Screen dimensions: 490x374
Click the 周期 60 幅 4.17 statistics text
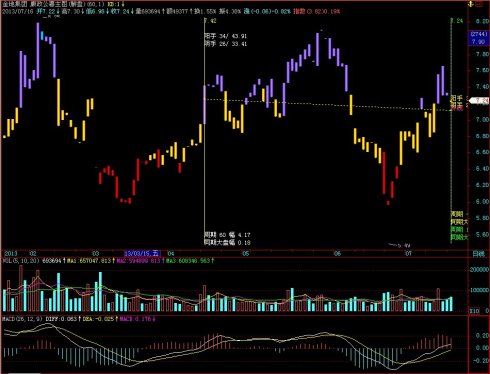(x=227, y=235)
